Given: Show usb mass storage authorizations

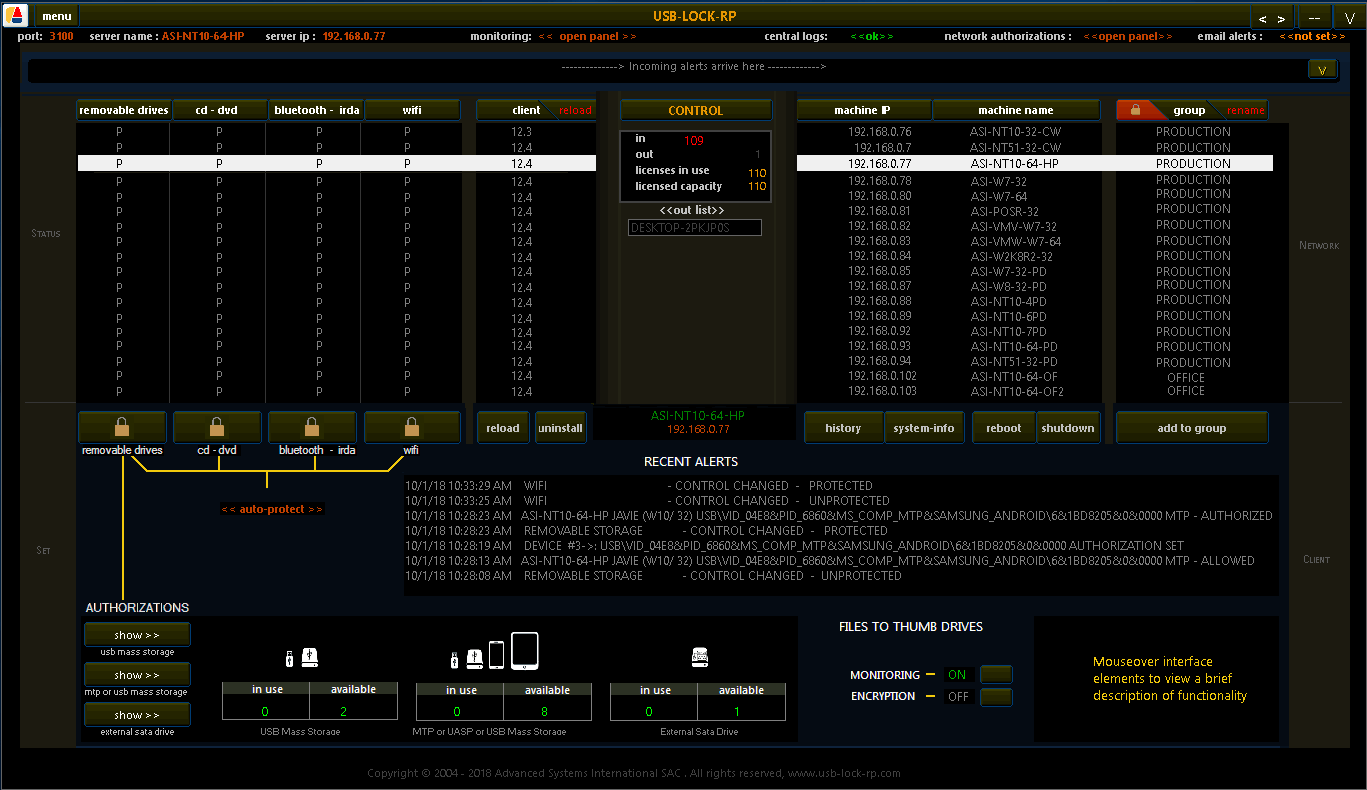Looking at the screenshot, I should pos(137,635).
